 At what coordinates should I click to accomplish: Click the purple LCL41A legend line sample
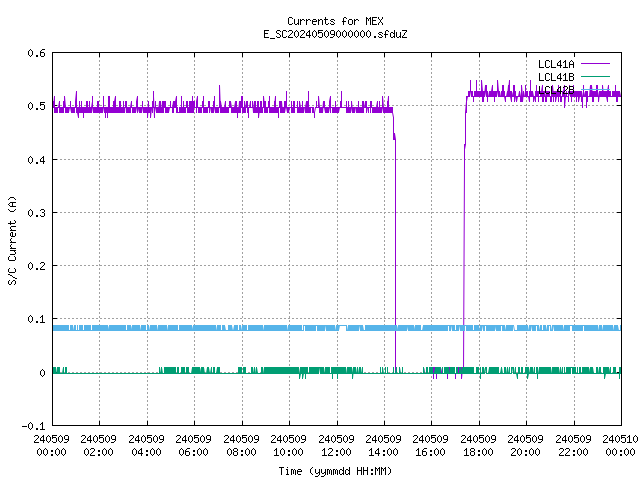(596, 64)
